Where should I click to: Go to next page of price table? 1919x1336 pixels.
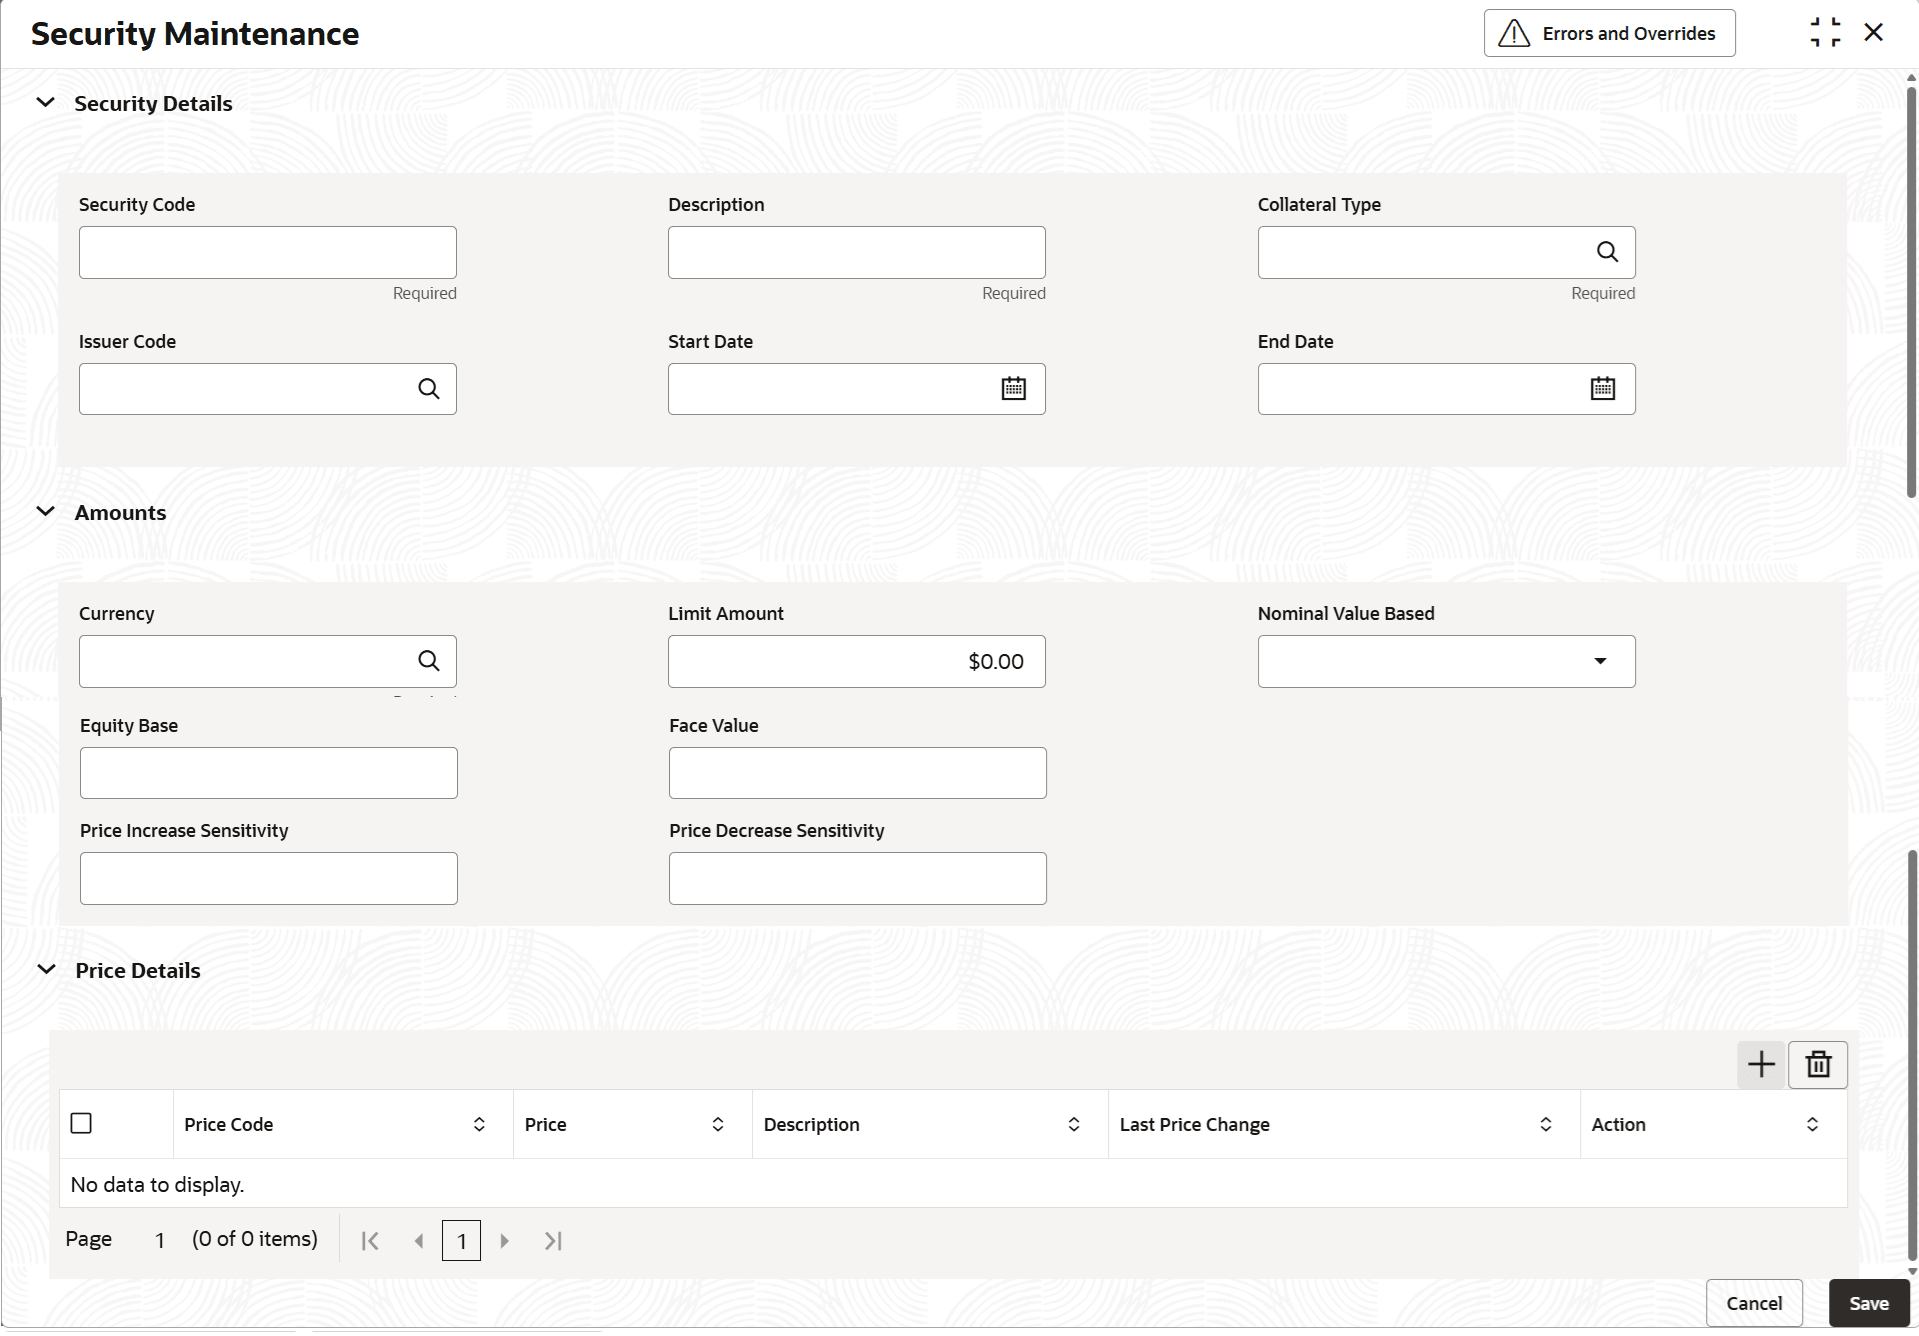(x=504, y=1241)
